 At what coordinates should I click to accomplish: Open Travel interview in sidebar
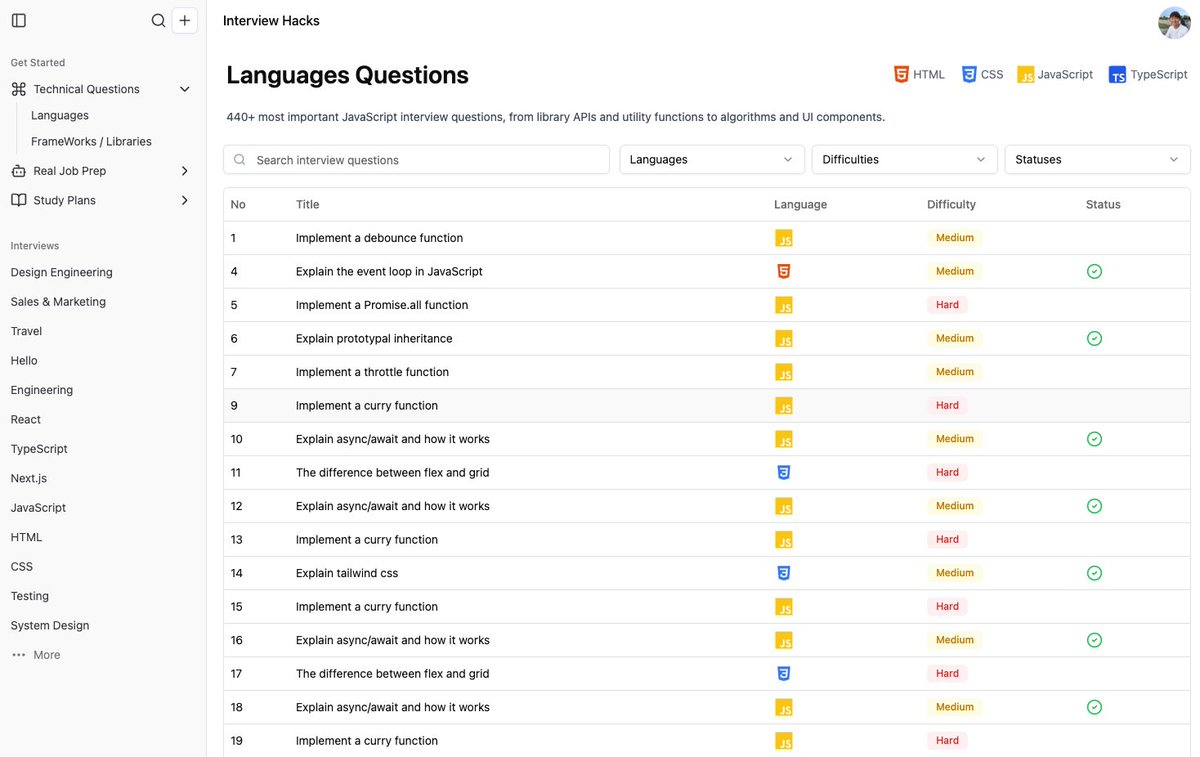26,331
